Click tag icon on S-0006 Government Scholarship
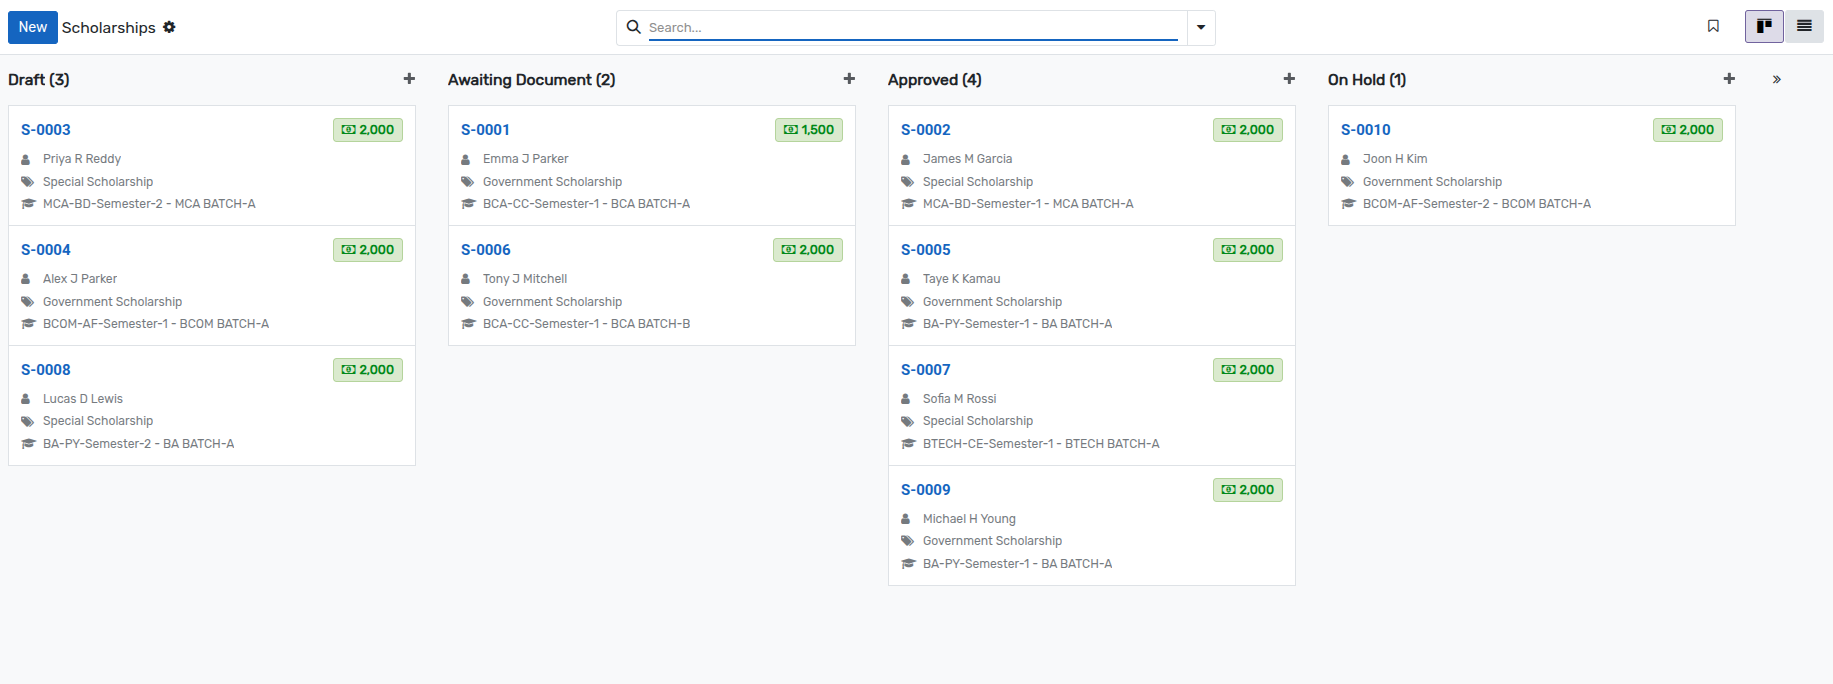This screenshot has height=684, width=1833. point(468,302)
